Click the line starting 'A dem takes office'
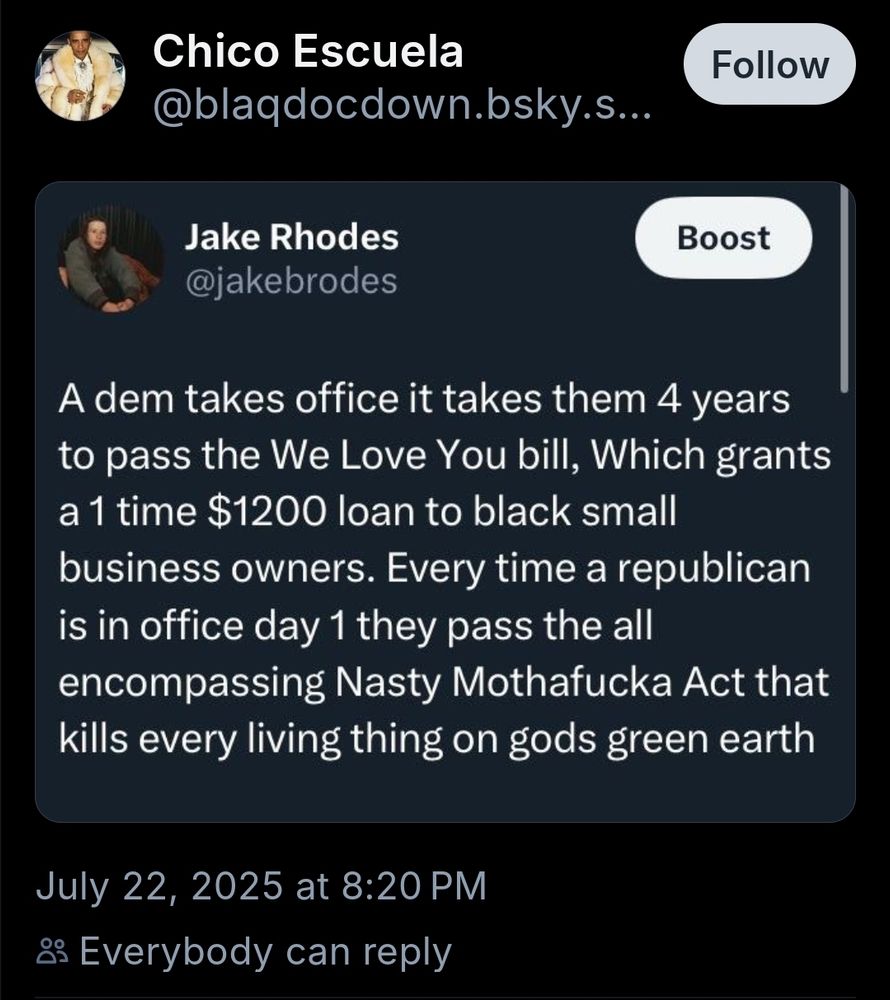890x1000 pixels. click(425, 399)
